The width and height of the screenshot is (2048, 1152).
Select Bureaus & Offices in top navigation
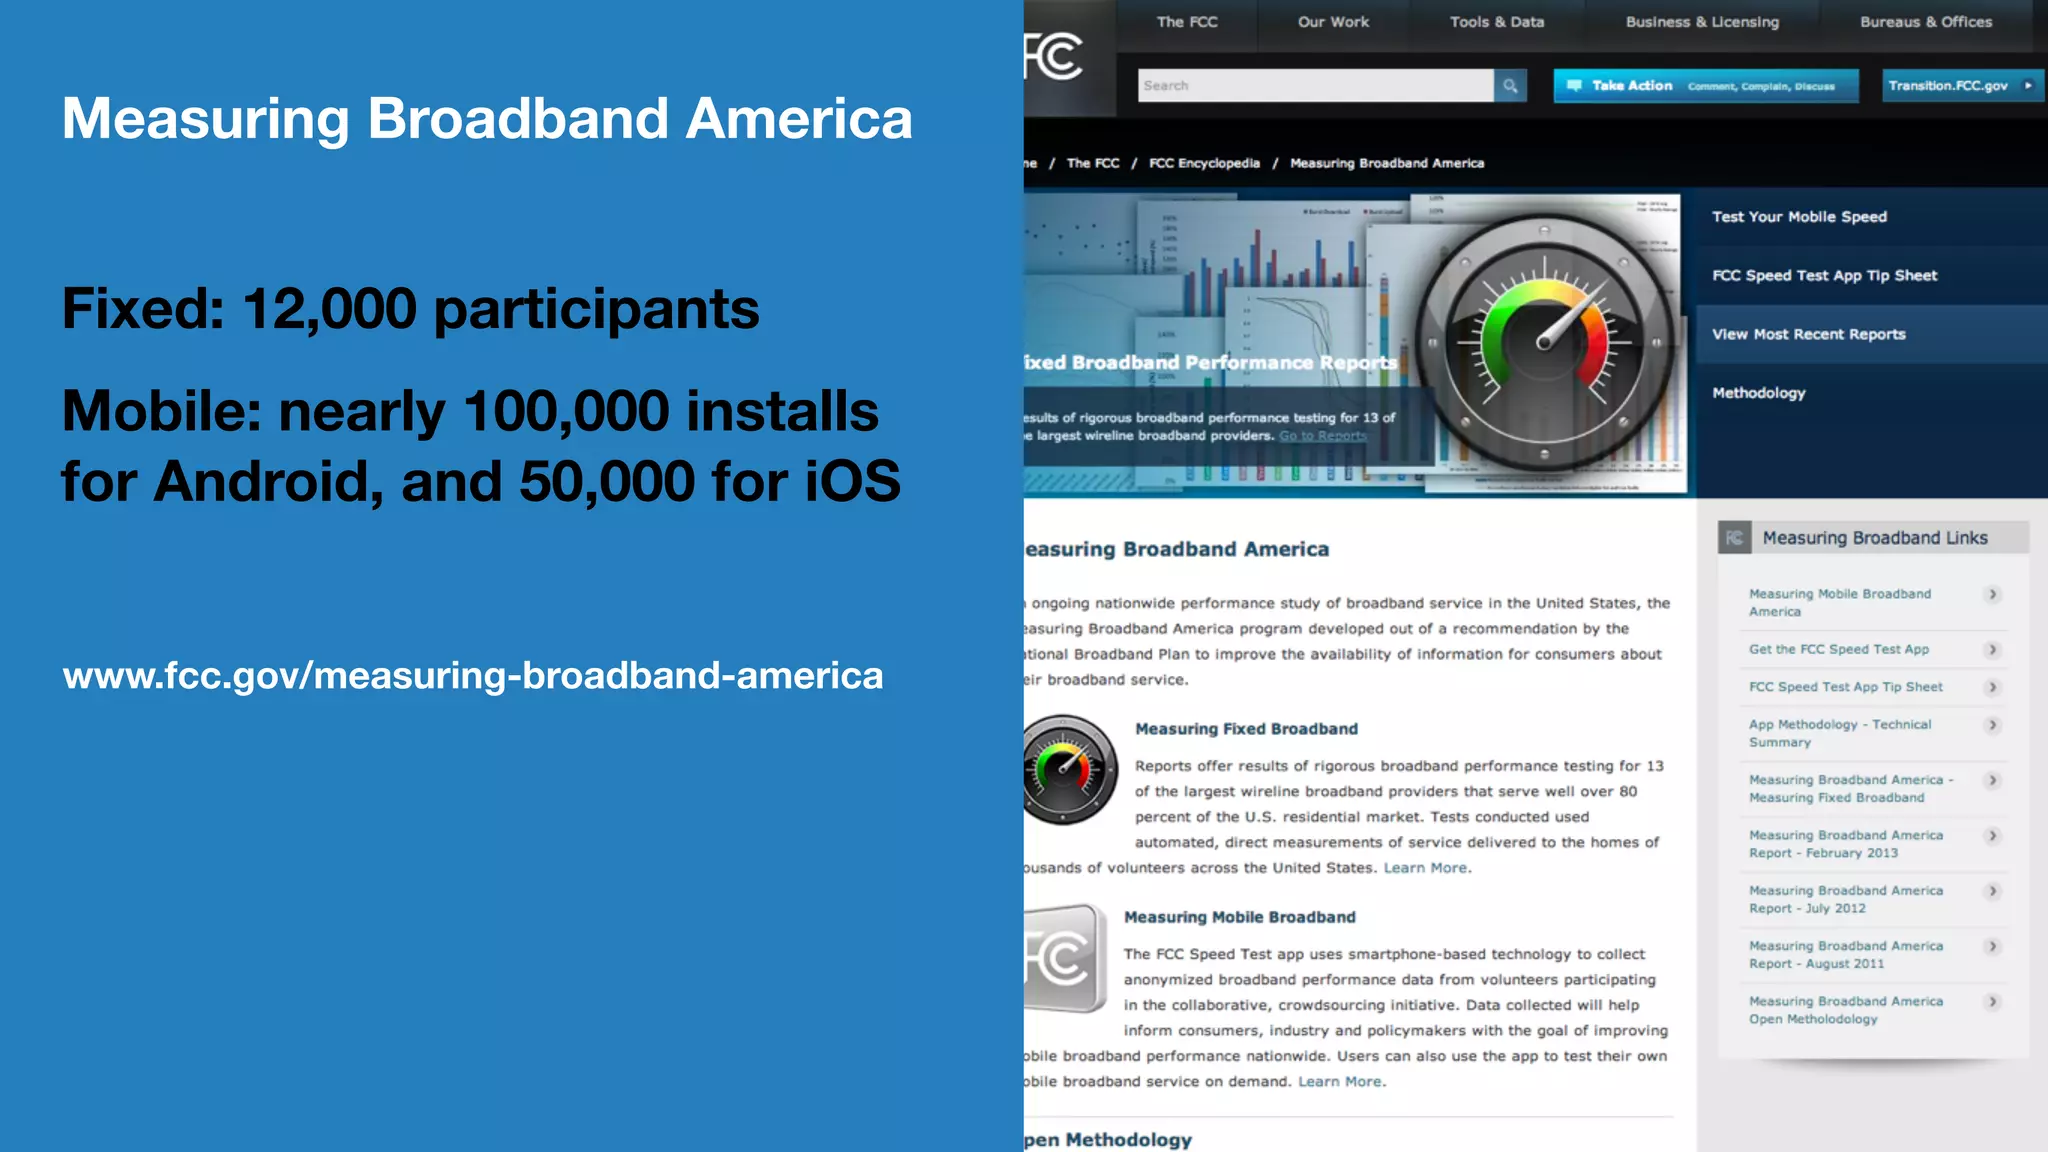tap(1925, 22)
